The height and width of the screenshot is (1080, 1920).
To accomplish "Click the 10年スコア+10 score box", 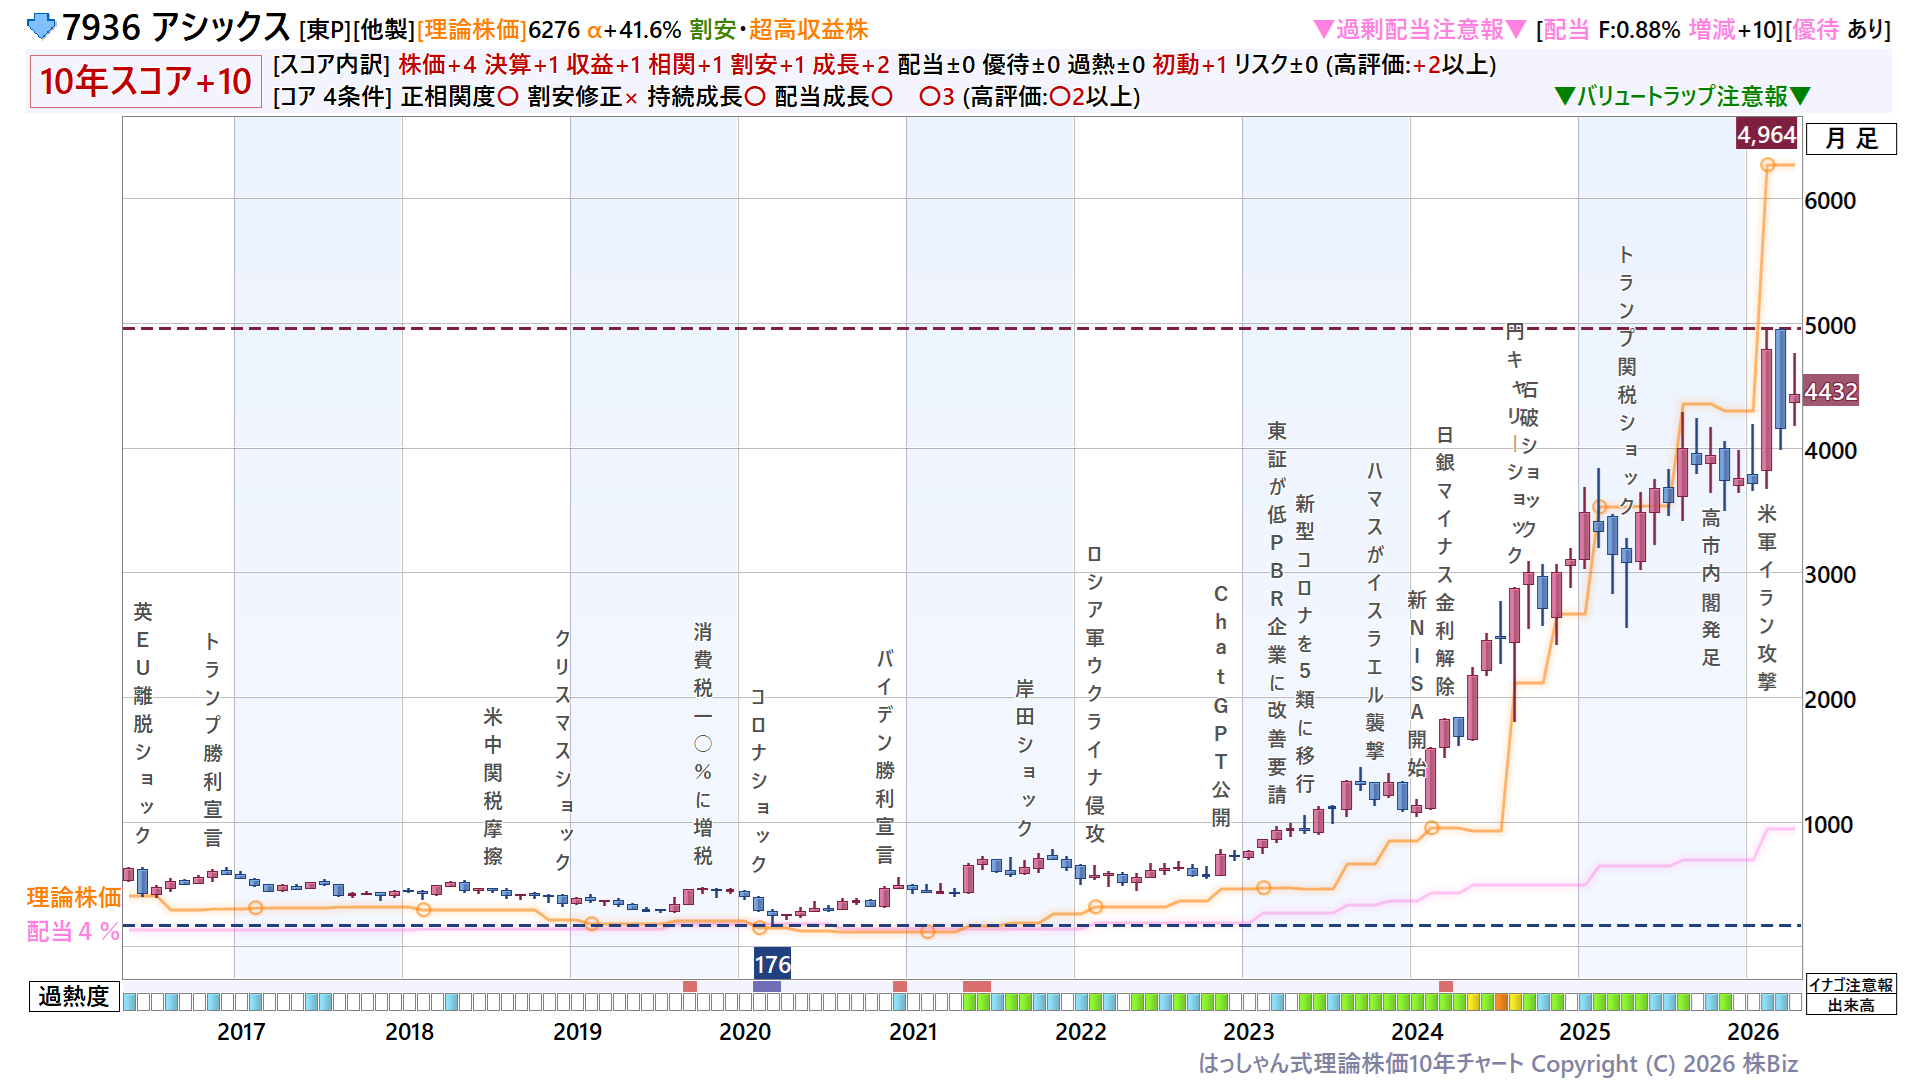I will (x=146, y=81).
